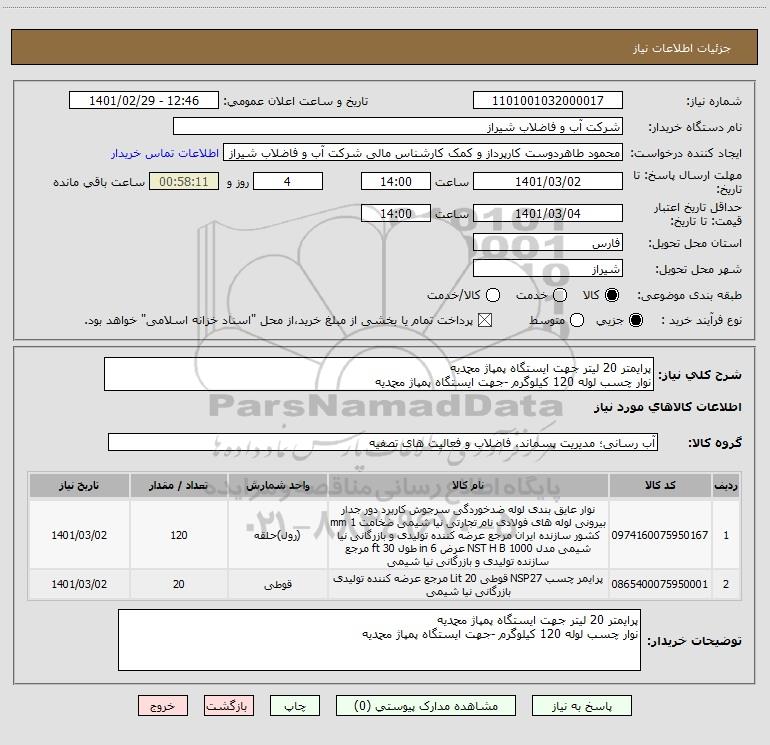View attached documents button (0)
The image size is (770, 745).
[x=425, y=706]
